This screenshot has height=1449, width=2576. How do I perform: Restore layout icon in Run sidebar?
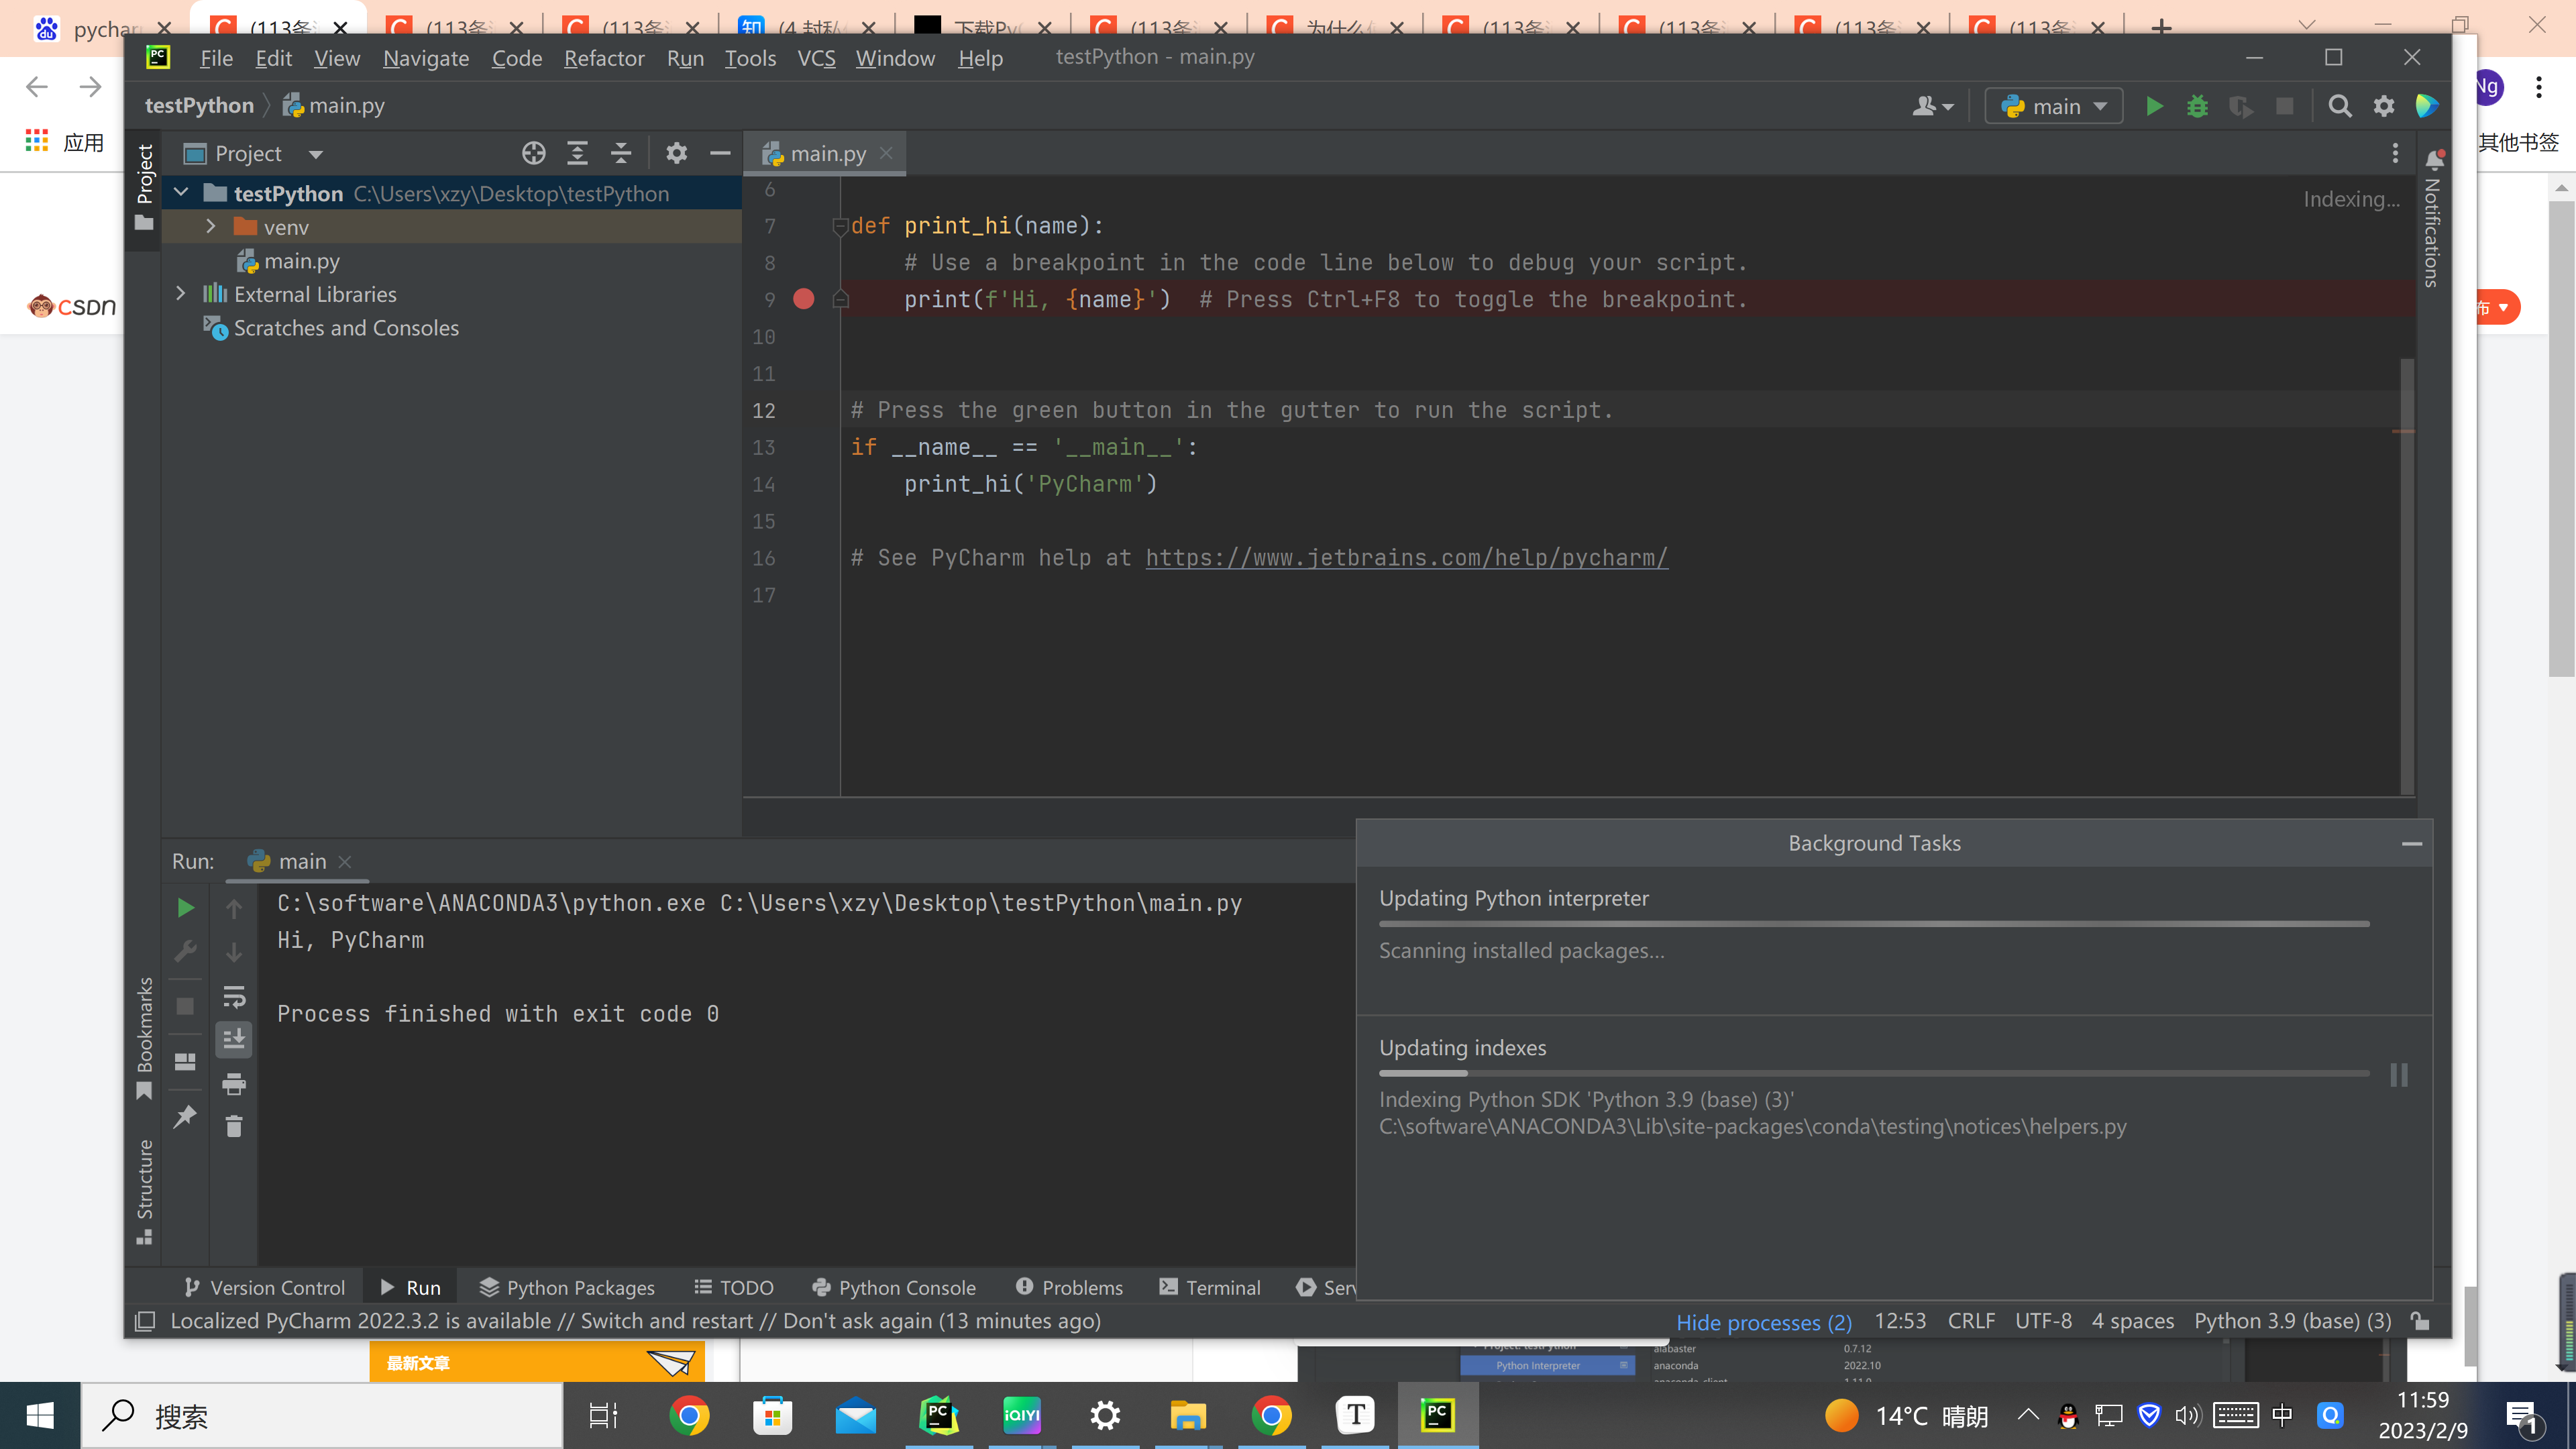[x=185, y=1061]
